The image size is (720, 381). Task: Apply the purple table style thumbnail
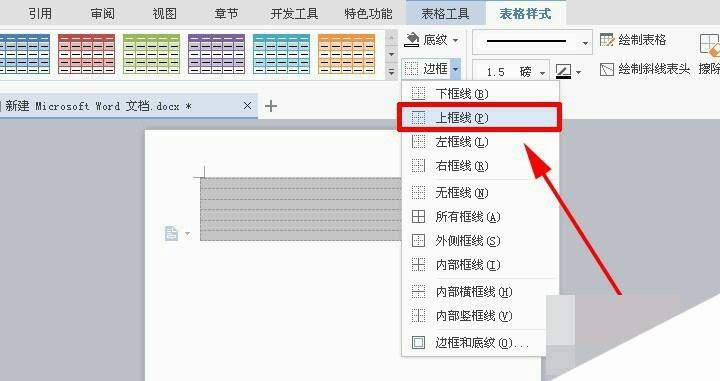click(x=216, y=54)
